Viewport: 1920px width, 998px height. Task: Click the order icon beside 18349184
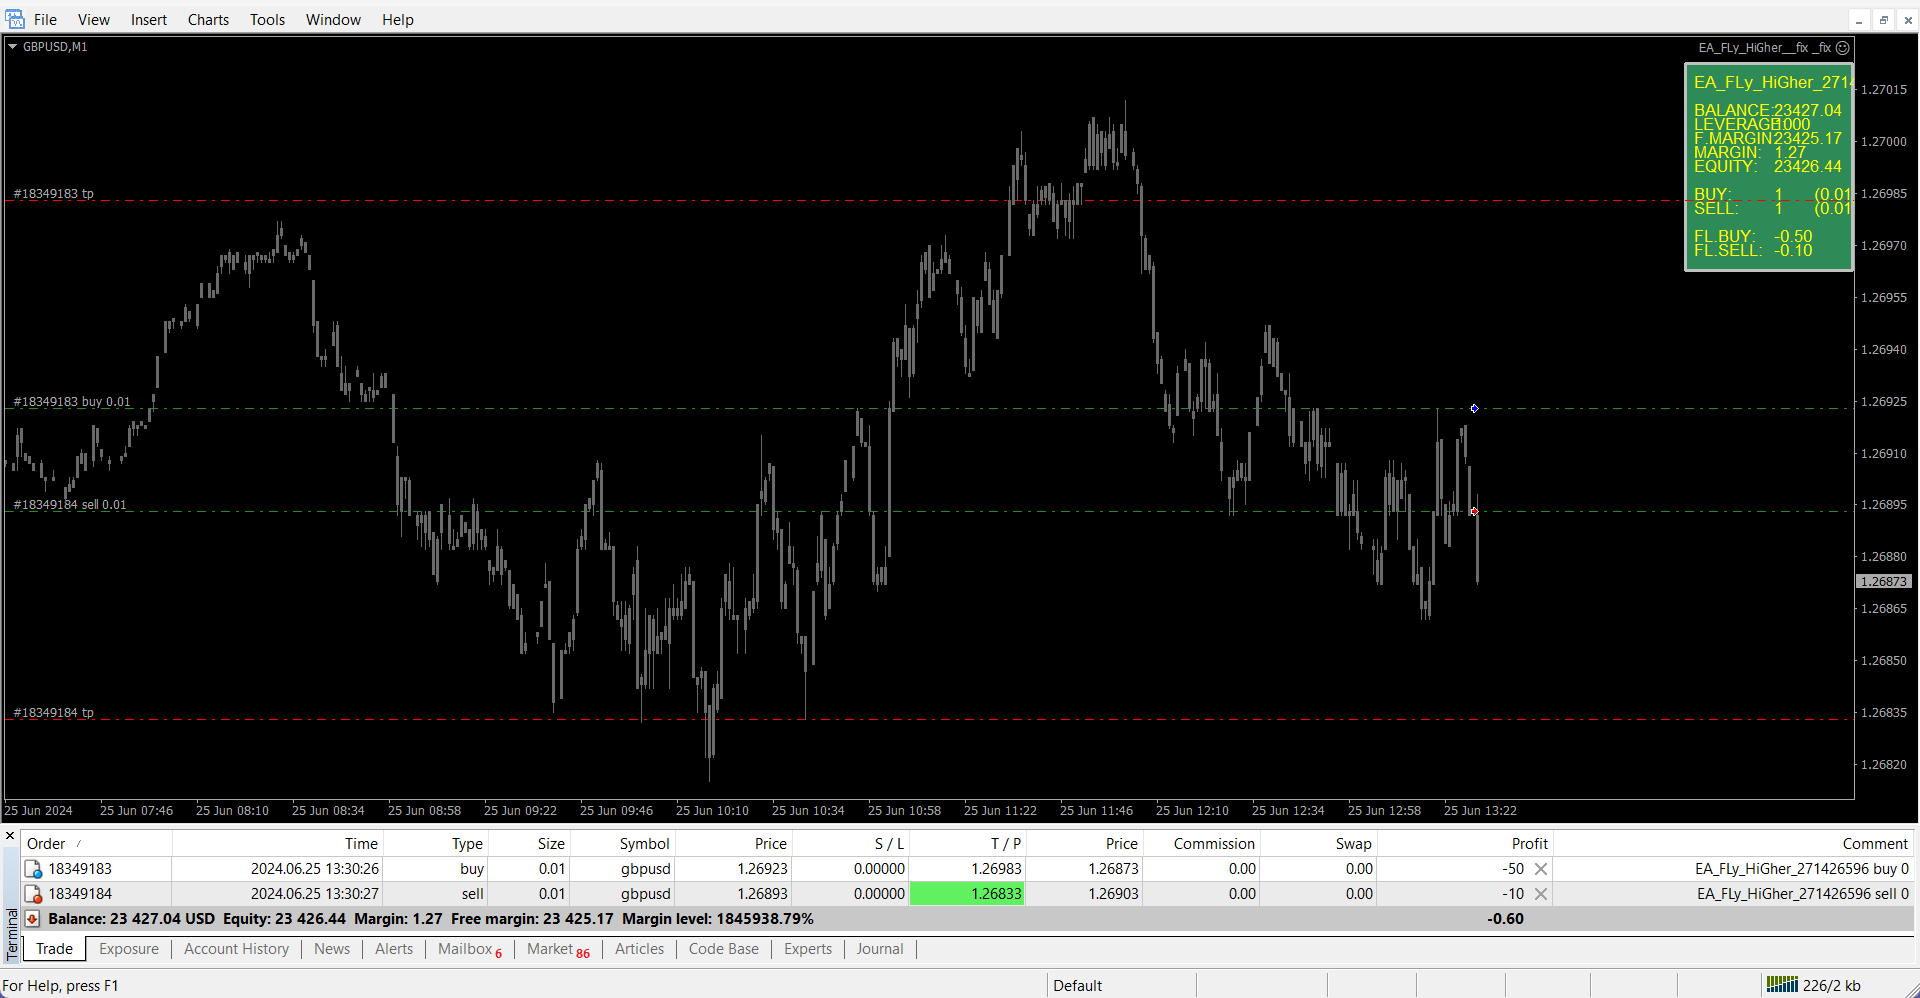(33, 894)
